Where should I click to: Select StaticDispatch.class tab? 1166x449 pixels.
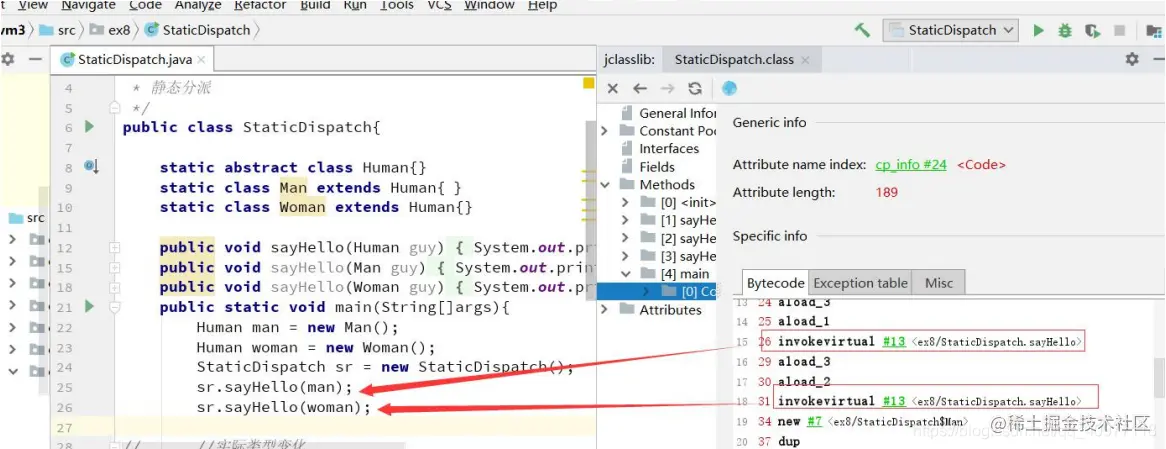(741, 59)
